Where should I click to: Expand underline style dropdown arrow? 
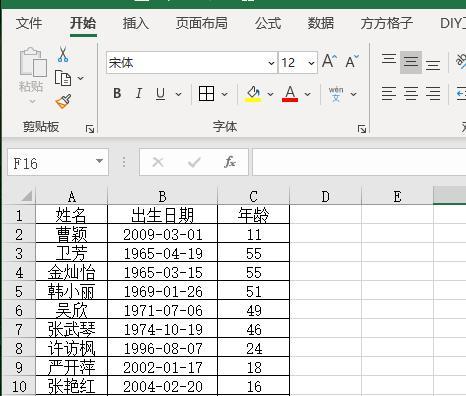[178, 94]
